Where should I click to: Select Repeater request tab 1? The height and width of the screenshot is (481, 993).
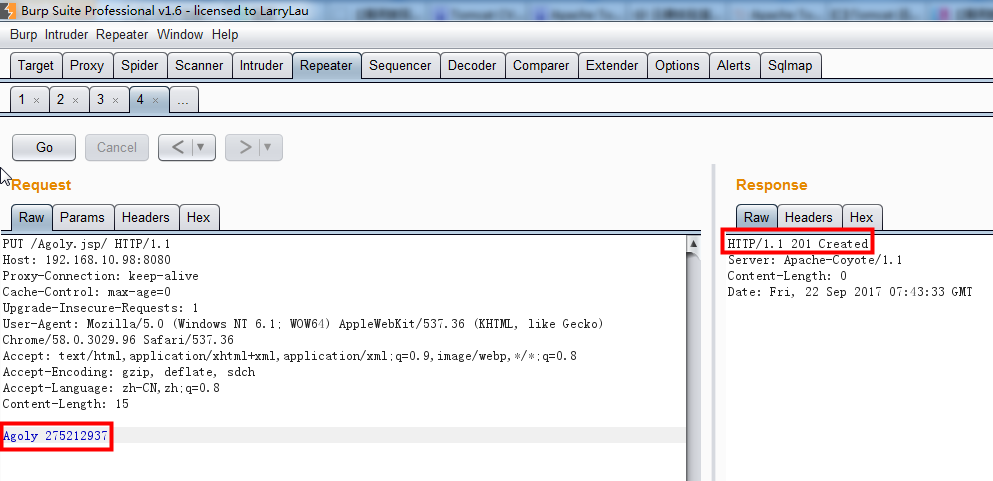22,100
